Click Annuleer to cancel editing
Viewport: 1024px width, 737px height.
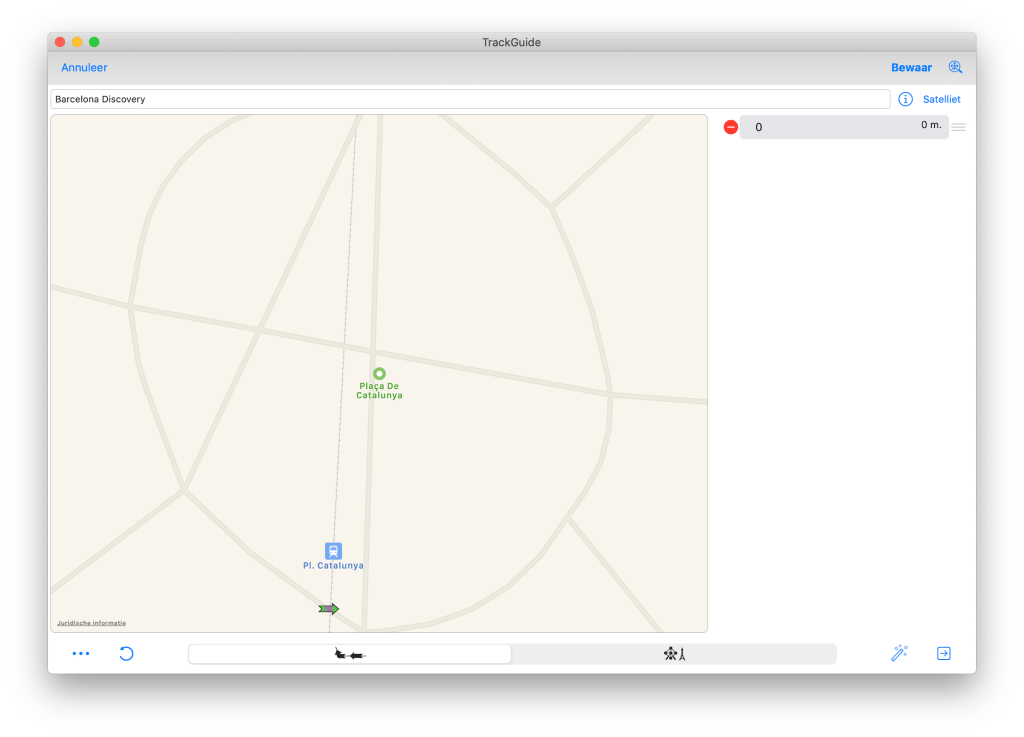click(x=84, y=68)
